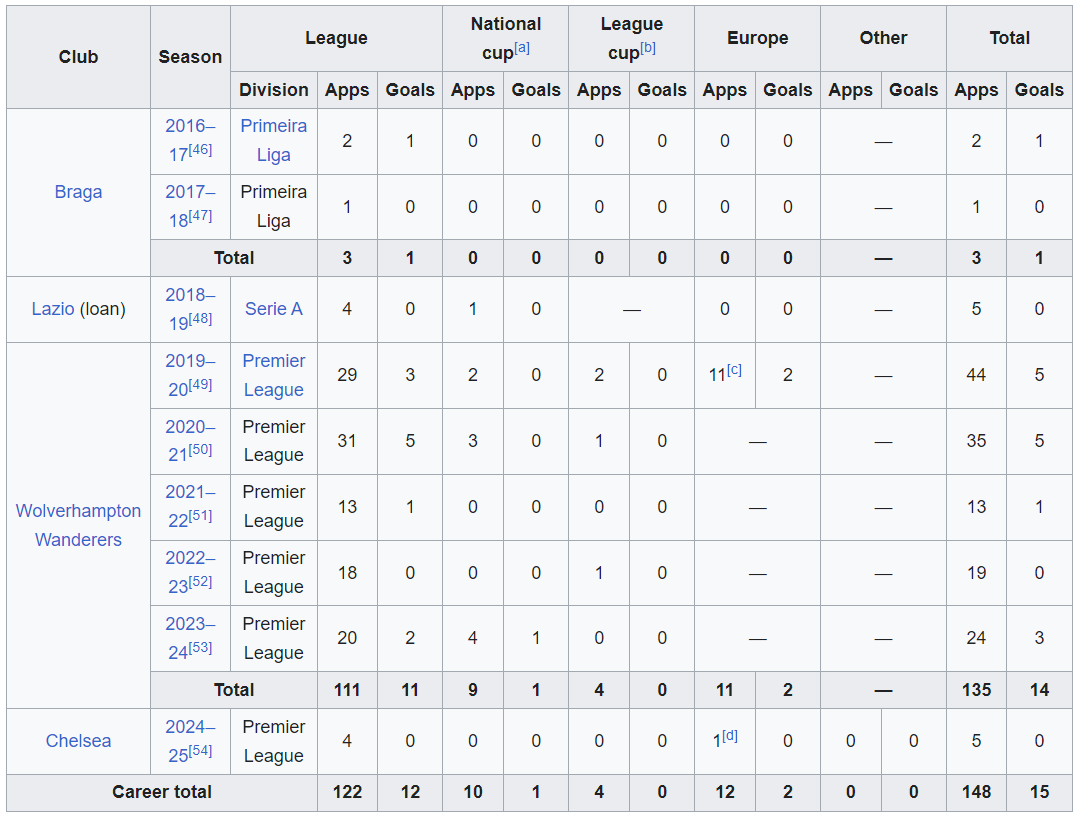Screen dimensions: 1076x816
Task: Open the Chelsea club link
Action: (78, 741)
